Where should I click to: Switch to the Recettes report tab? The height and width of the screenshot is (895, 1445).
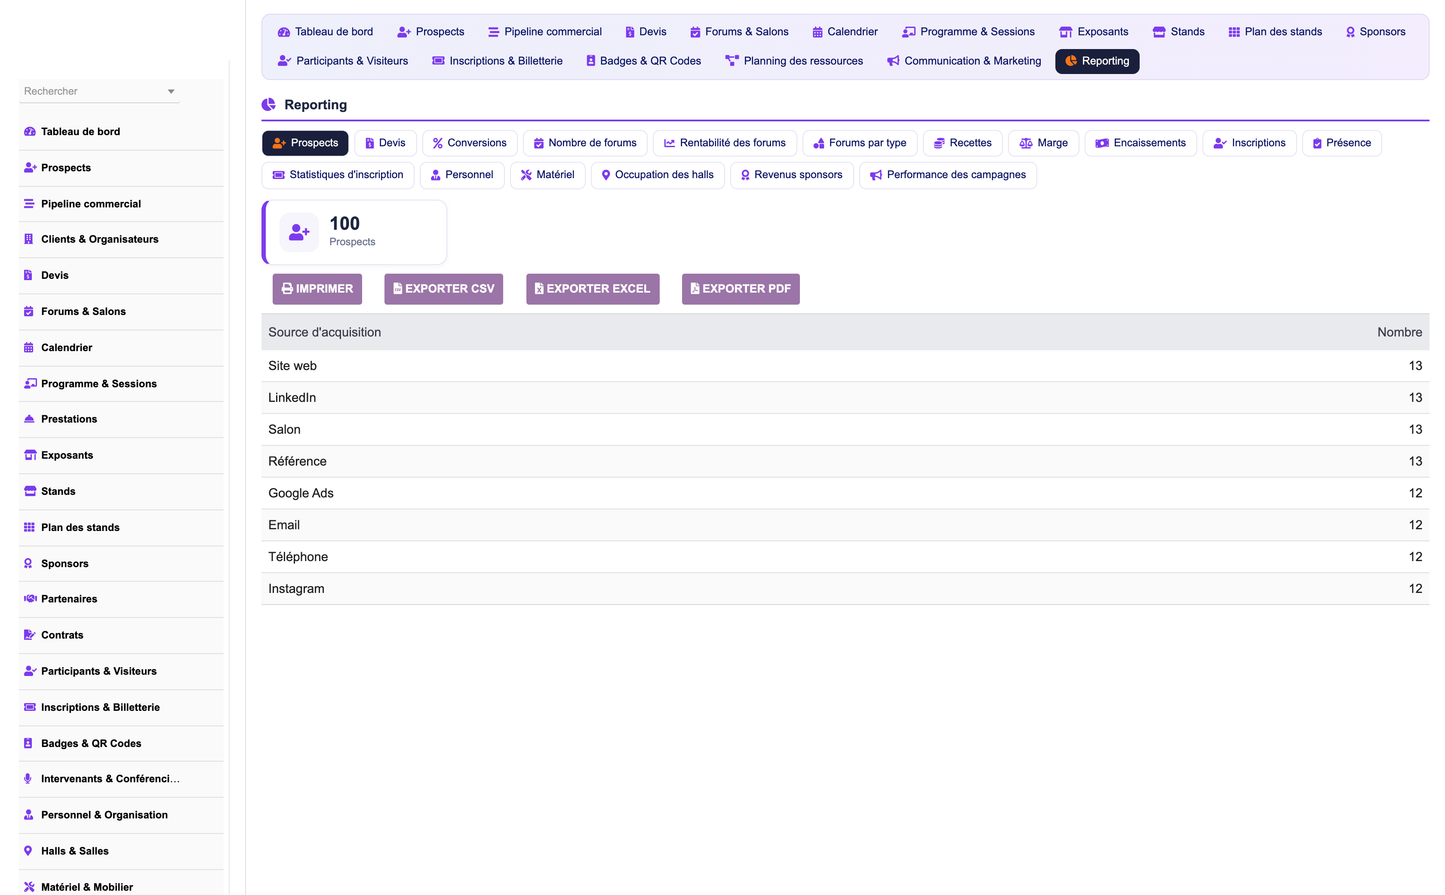coord(963,143)
